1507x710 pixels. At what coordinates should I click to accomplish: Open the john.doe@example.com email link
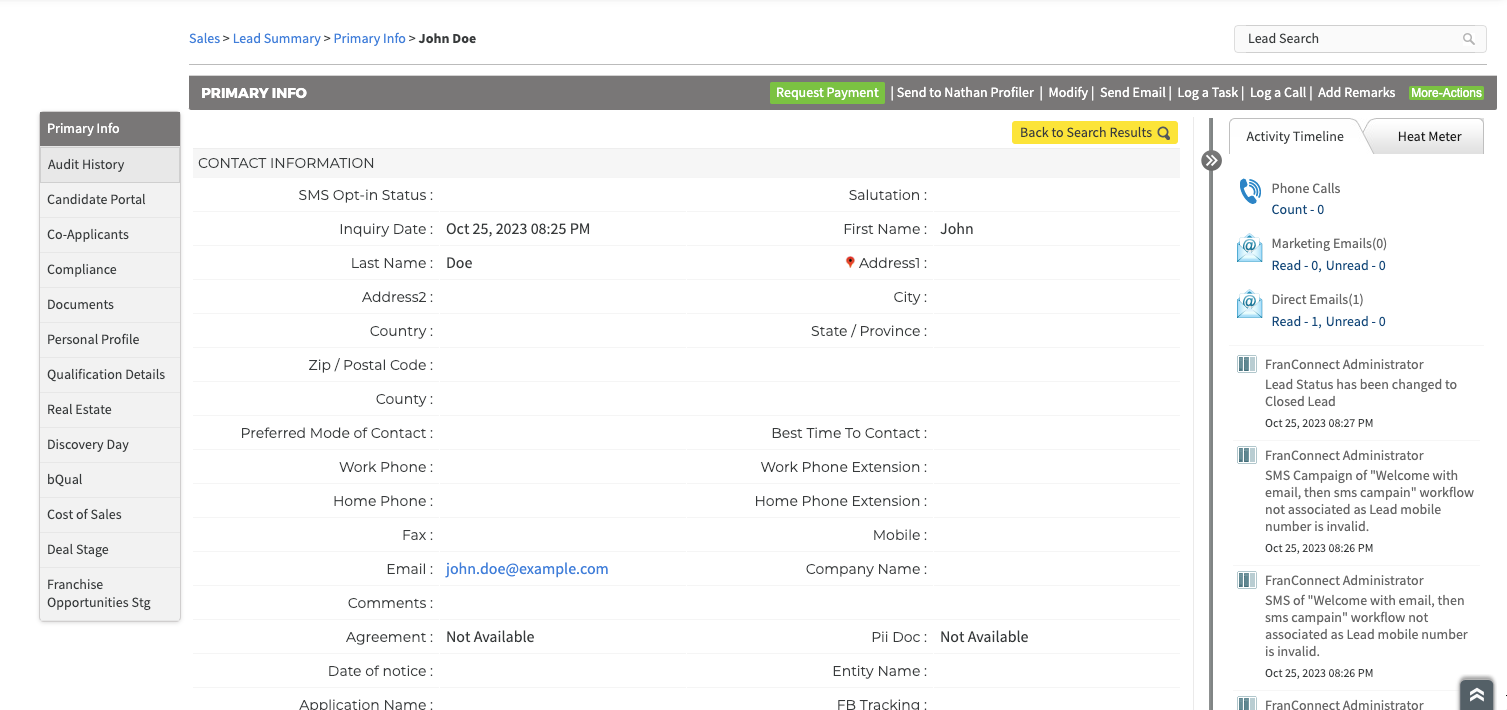coord(527,569)
